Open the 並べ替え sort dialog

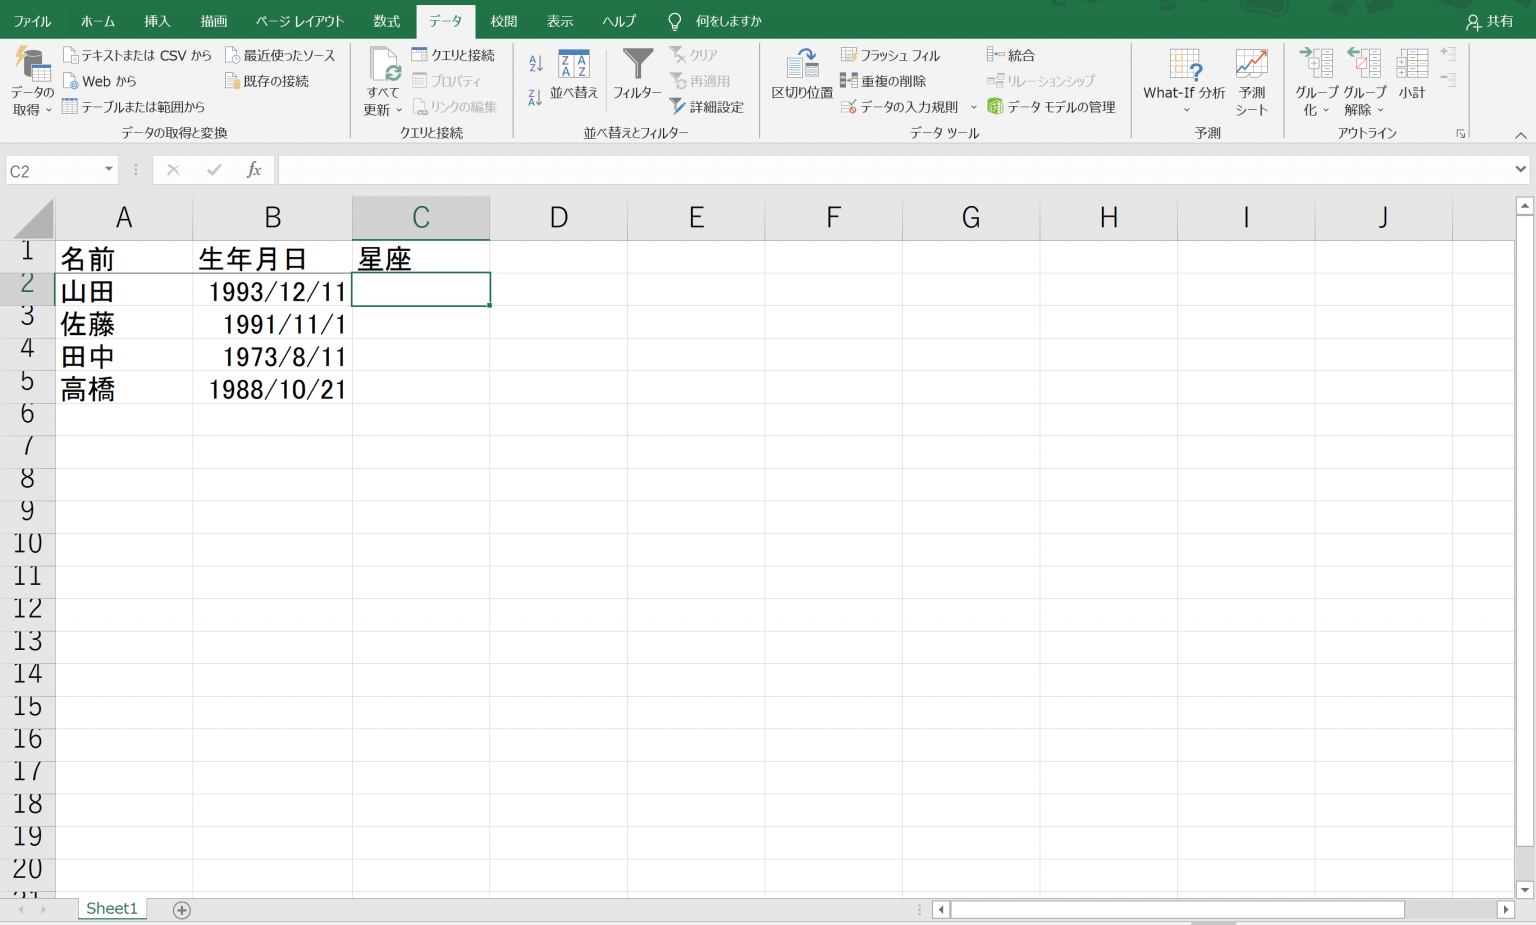pyautogui.click(x=574, y=75)
